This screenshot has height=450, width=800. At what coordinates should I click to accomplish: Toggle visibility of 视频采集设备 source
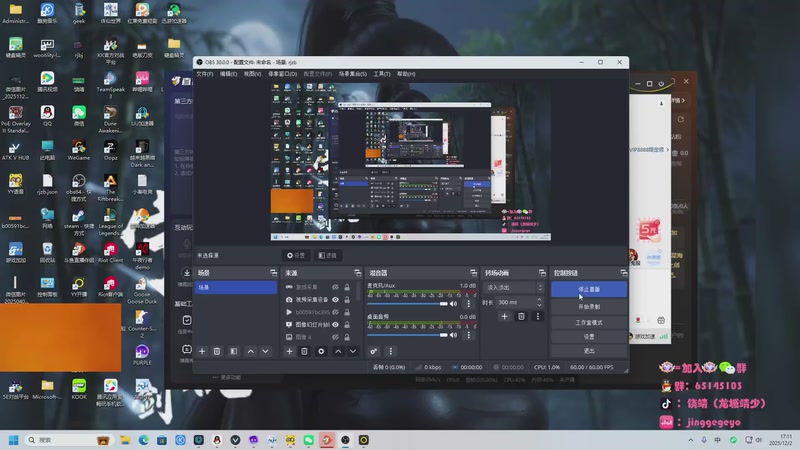[x=337, y=299]
